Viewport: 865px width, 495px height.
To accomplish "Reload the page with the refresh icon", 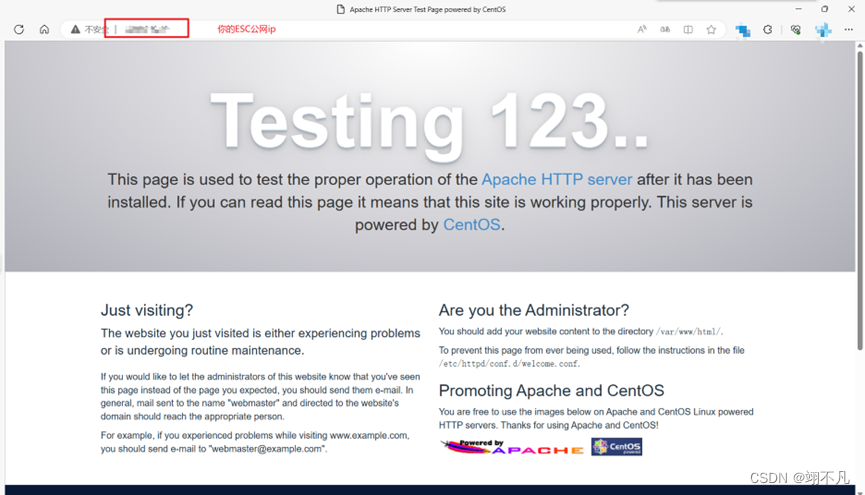I will 19,29.
